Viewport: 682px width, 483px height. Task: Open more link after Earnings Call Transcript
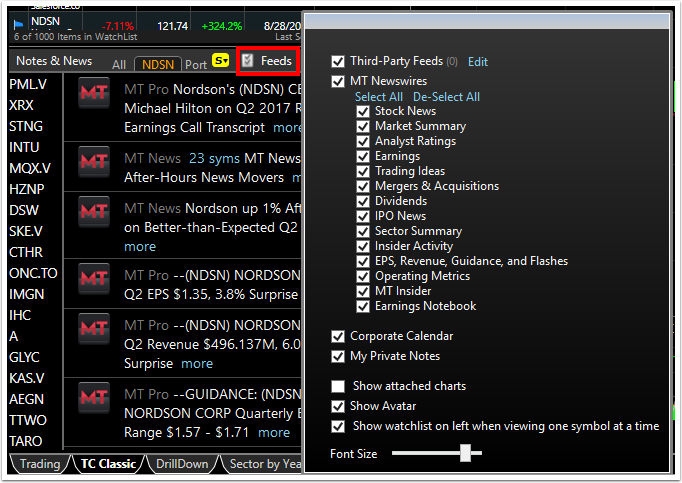287,127
